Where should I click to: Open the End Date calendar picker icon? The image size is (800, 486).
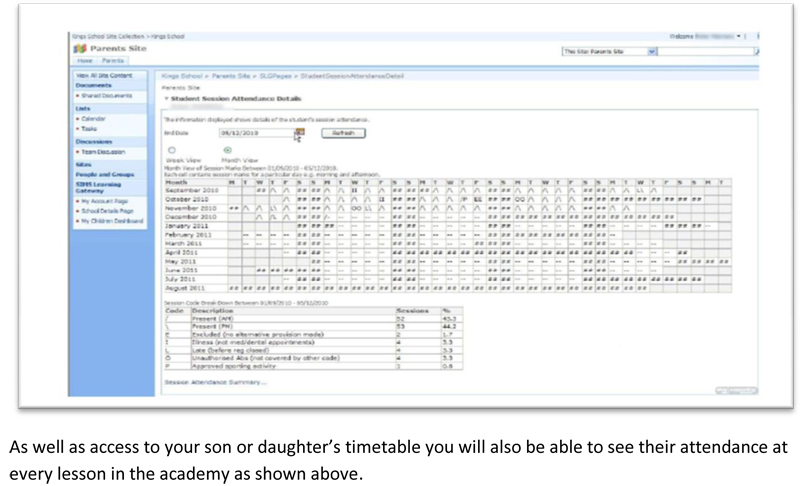(x=298, y=131)
